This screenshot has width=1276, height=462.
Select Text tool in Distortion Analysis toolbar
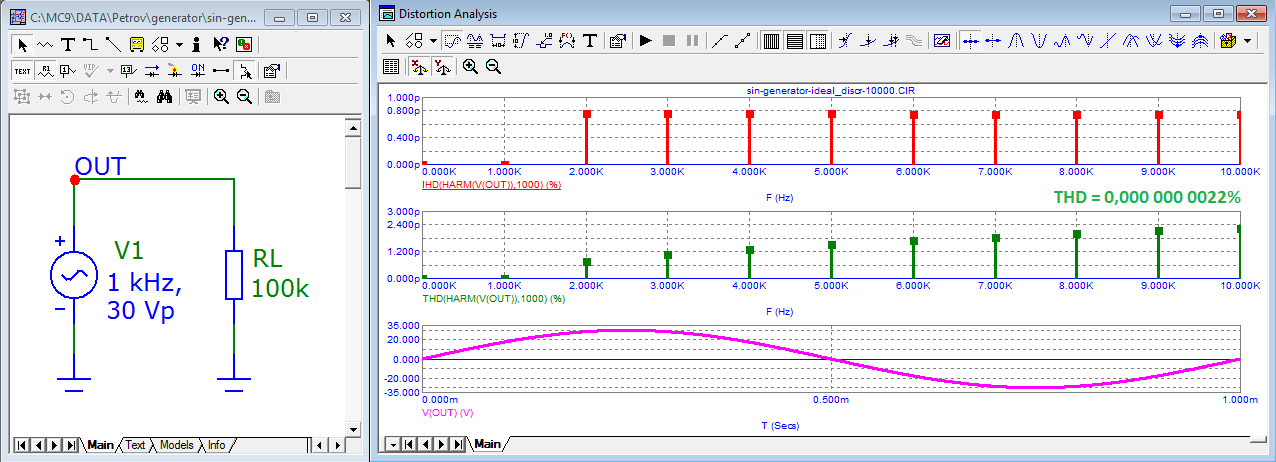590,41
